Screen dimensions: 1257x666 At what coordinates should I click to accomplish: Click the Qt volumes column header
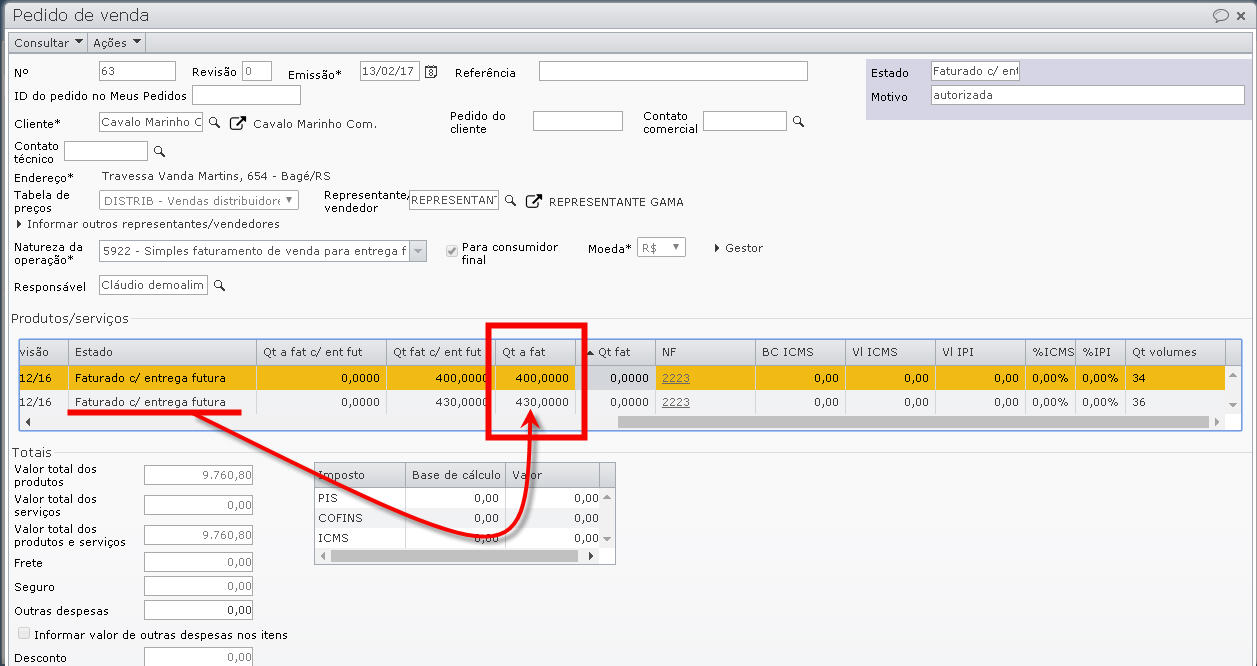(1175, 352)
